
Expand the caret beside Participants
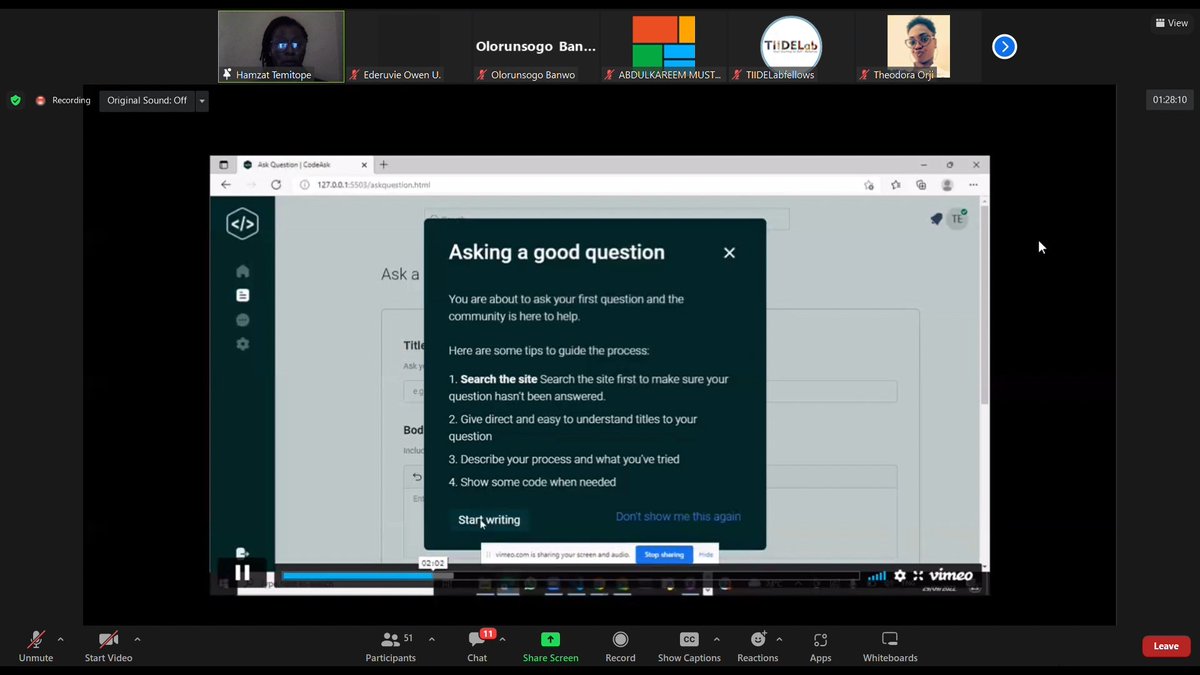[431, 639]
